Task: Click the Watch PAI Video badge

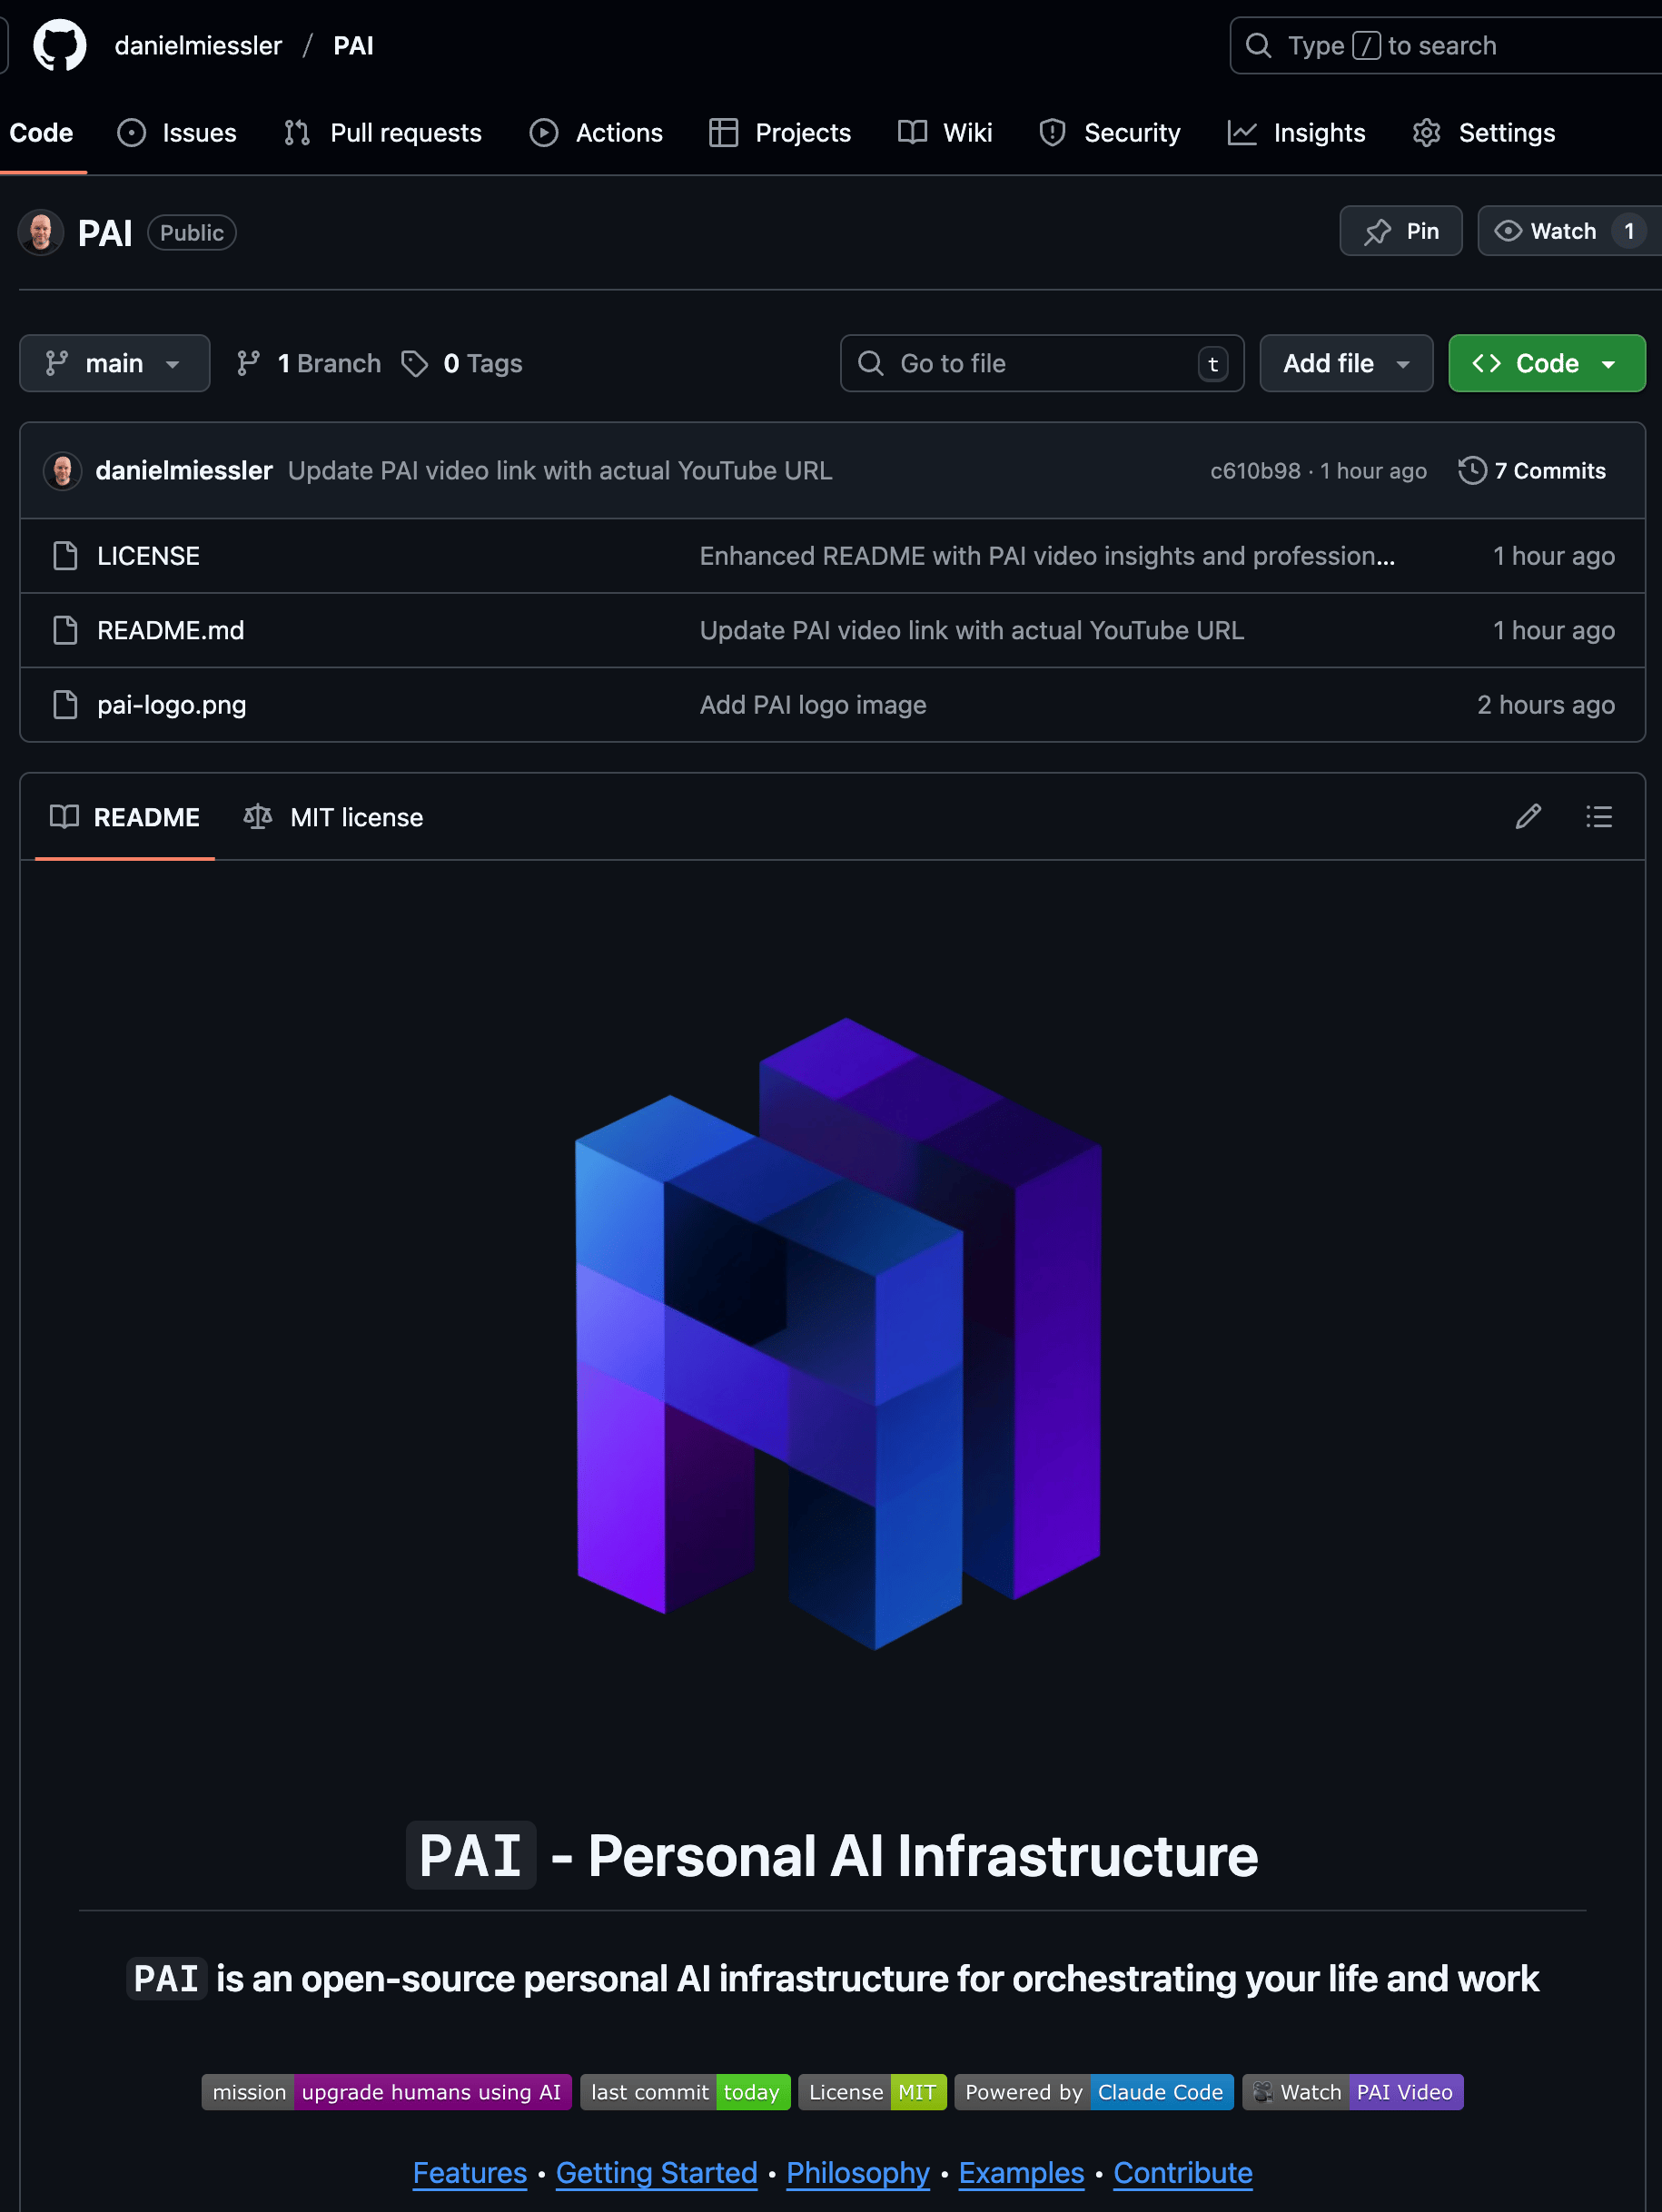Action: tap(1353, 2092)
